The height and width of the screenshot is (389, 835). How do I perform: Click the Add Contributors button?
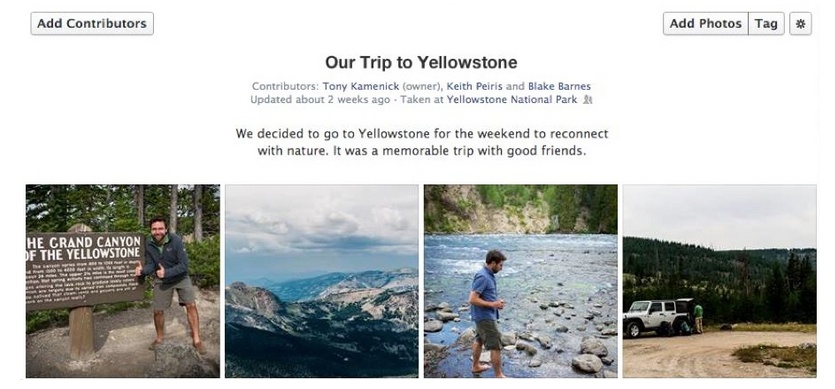(92, 23)
